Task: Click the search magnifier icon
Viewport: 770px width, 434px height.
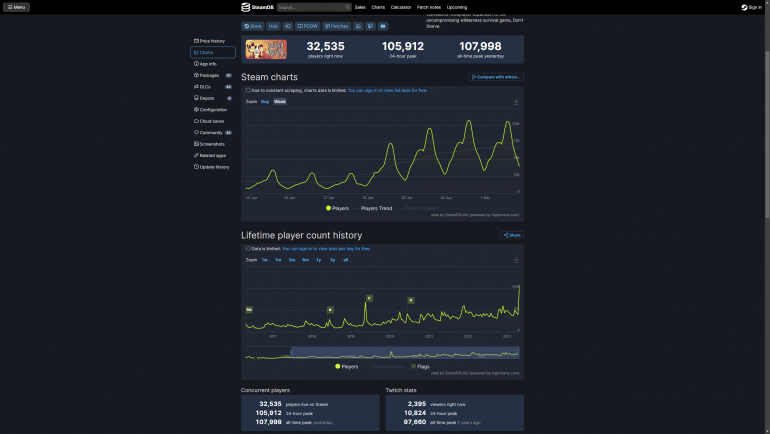Action: [347, 7]
